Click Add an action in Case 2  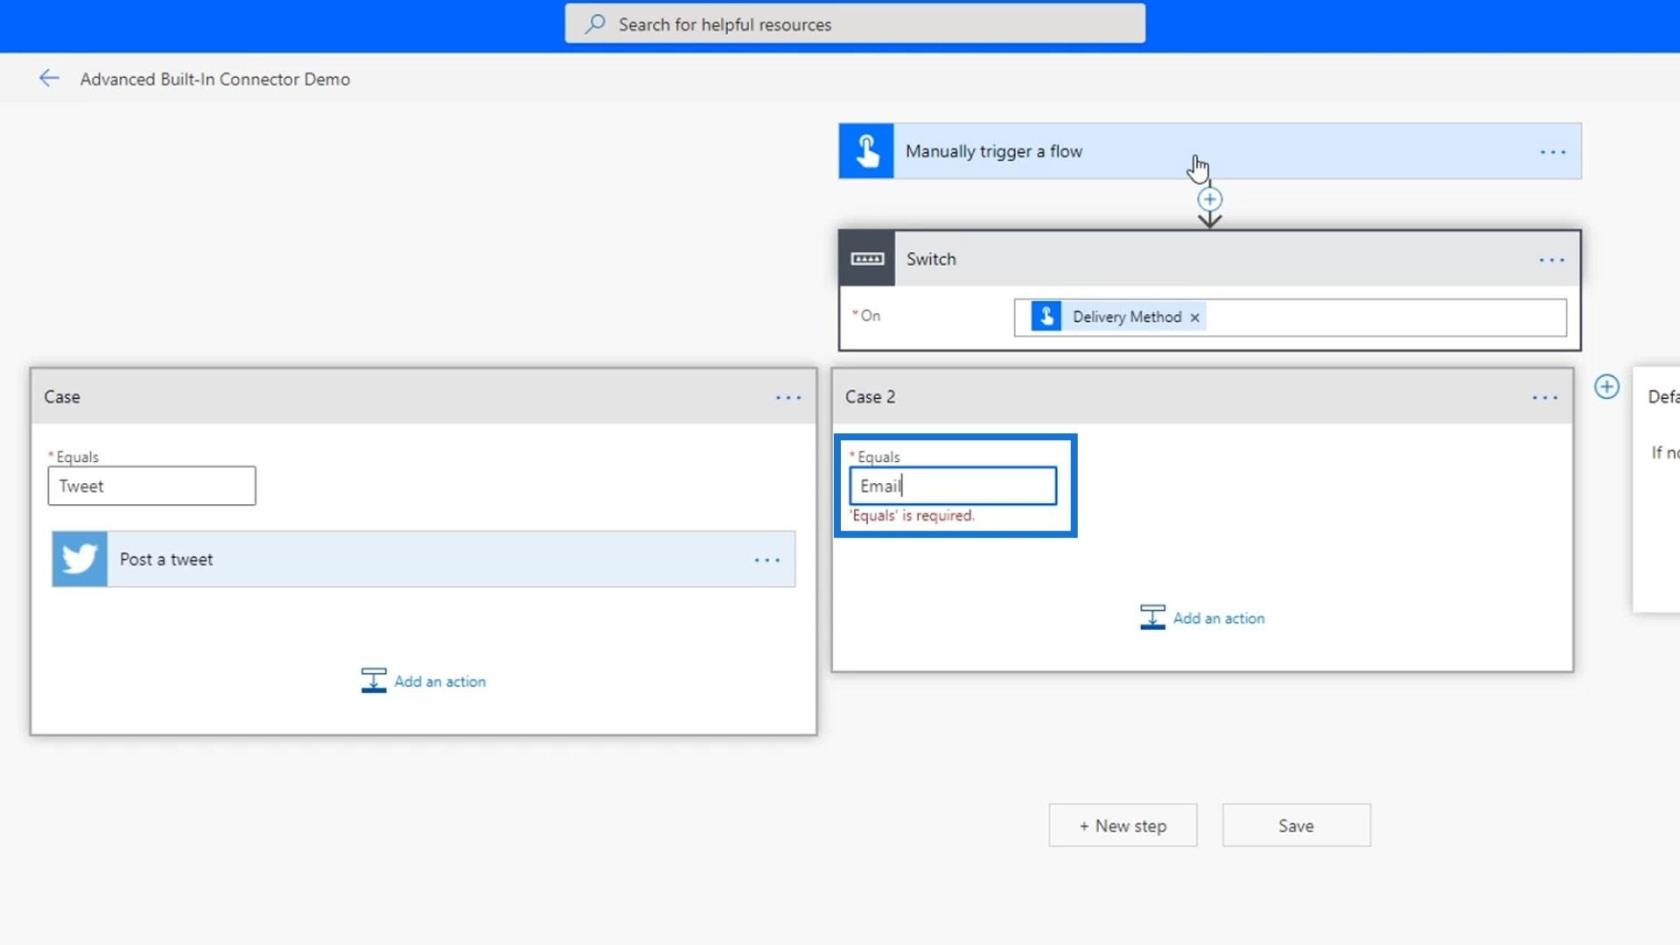(x=1202, y=618)
